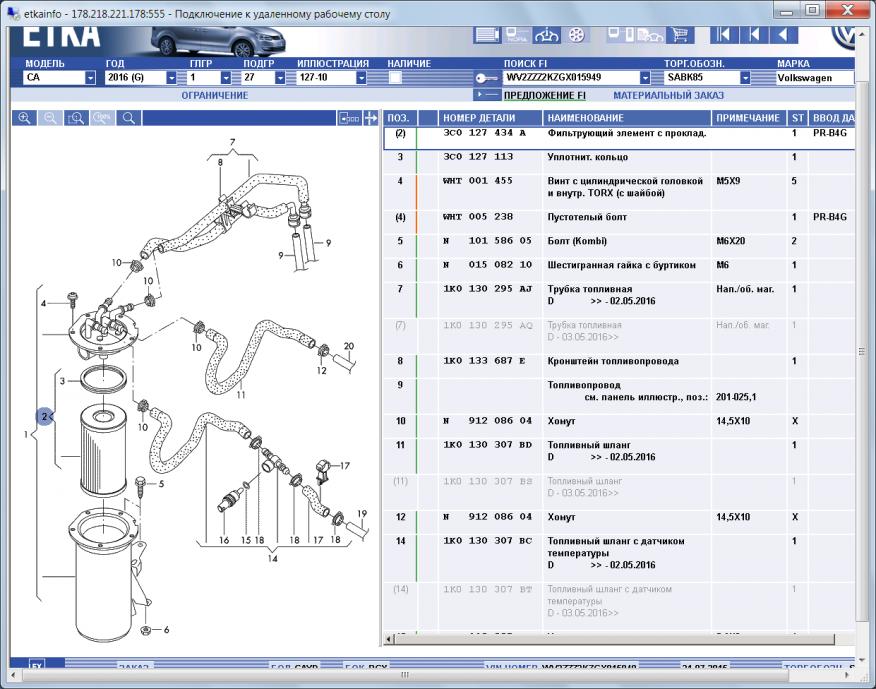
Task: Jump to first illustration with skip-to-start arrow
Action: 723,35
